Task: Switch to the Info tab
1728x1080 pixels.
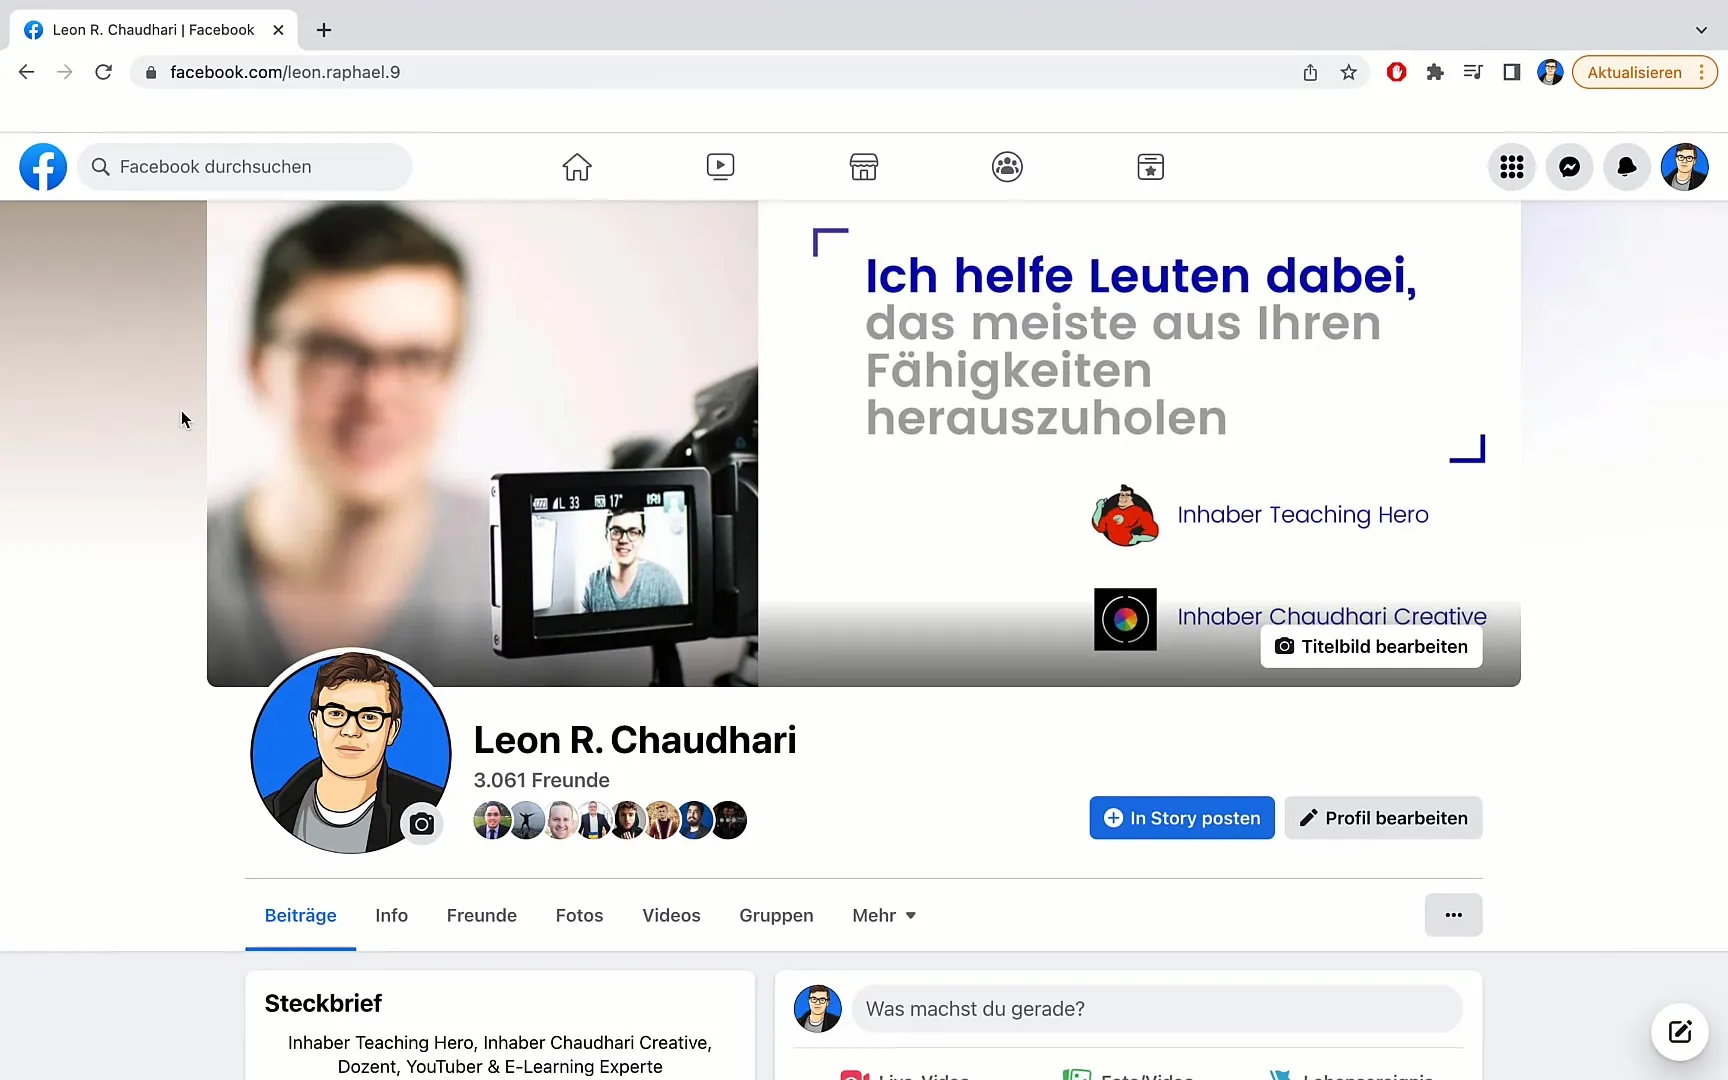Action: pos(391,915)
